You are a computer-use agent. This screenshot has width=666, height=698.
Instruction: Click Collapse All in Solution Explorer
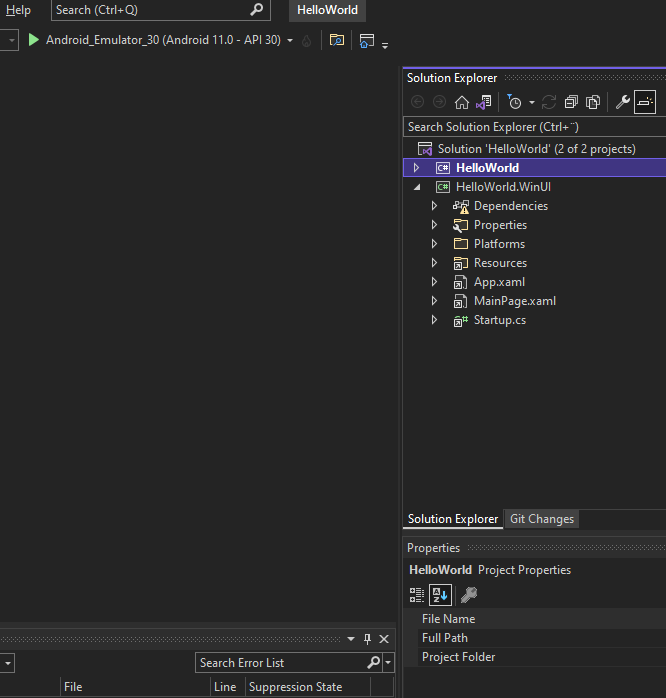[x=571, y=102]
